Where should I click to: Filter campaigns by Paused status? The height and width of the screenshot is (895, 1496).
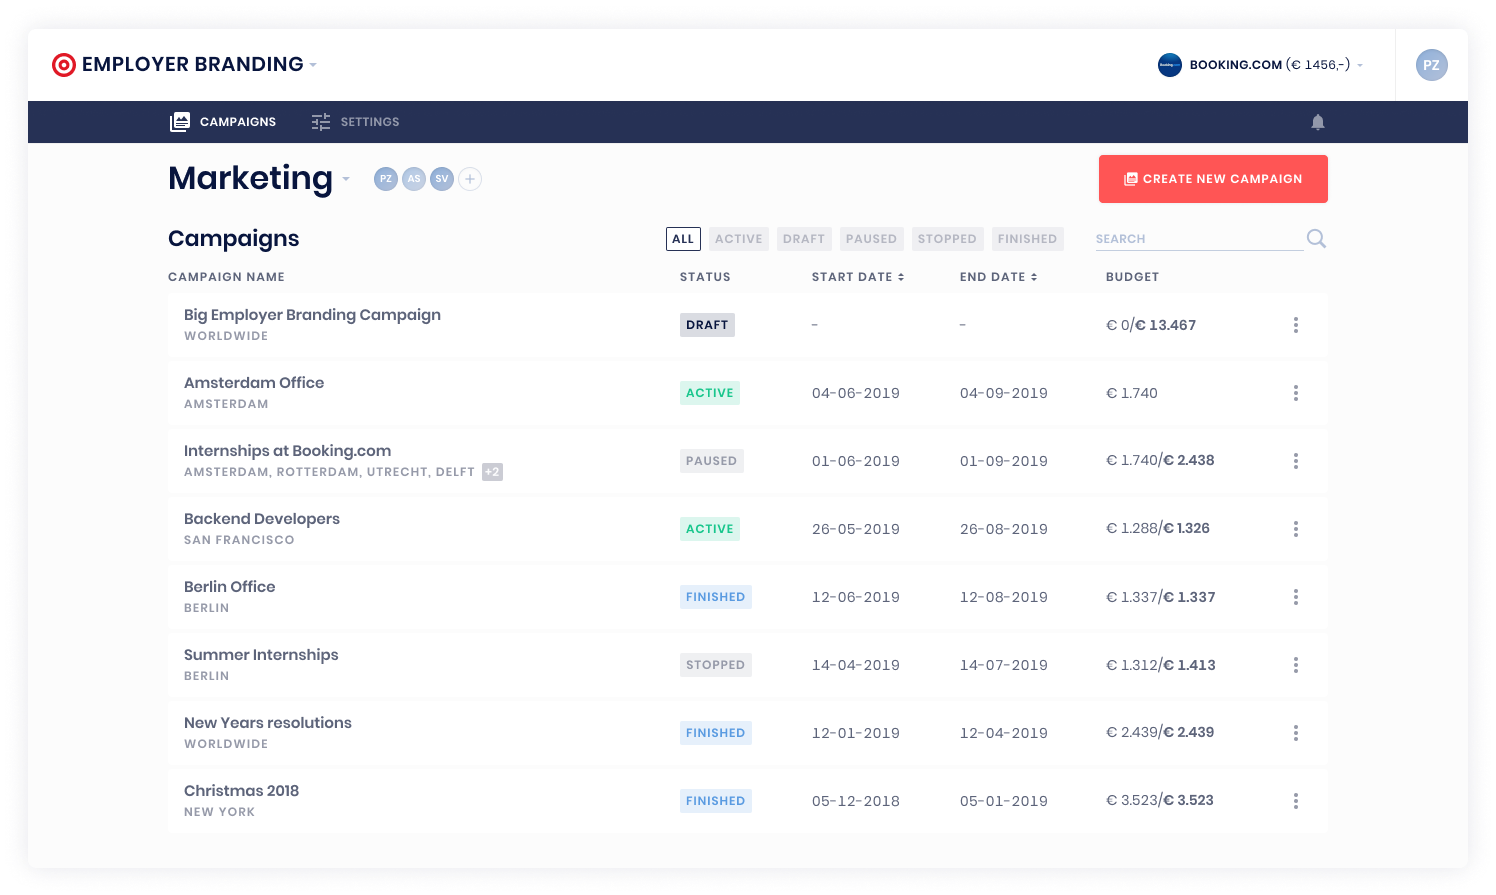point(871,239)
